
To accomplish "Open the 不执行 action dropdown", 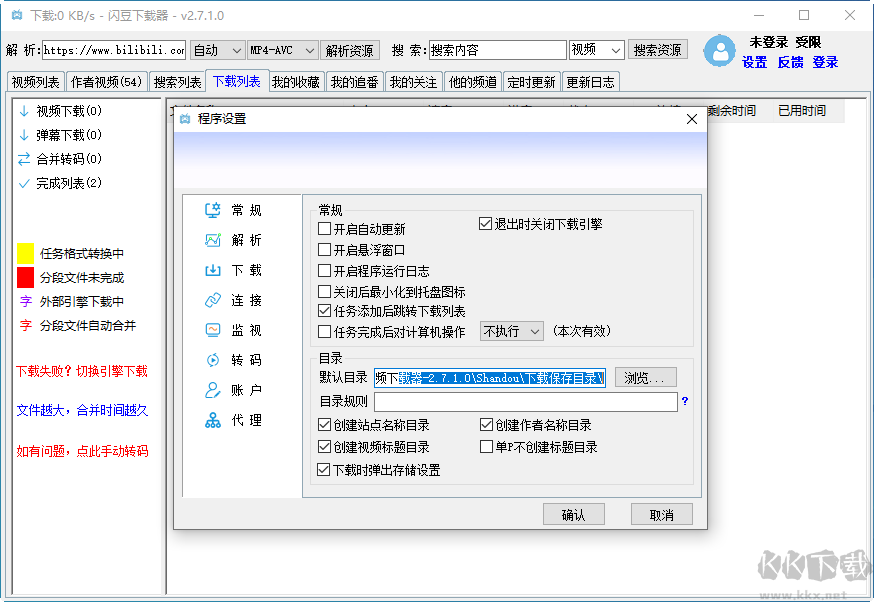I will tap(512, 332).
